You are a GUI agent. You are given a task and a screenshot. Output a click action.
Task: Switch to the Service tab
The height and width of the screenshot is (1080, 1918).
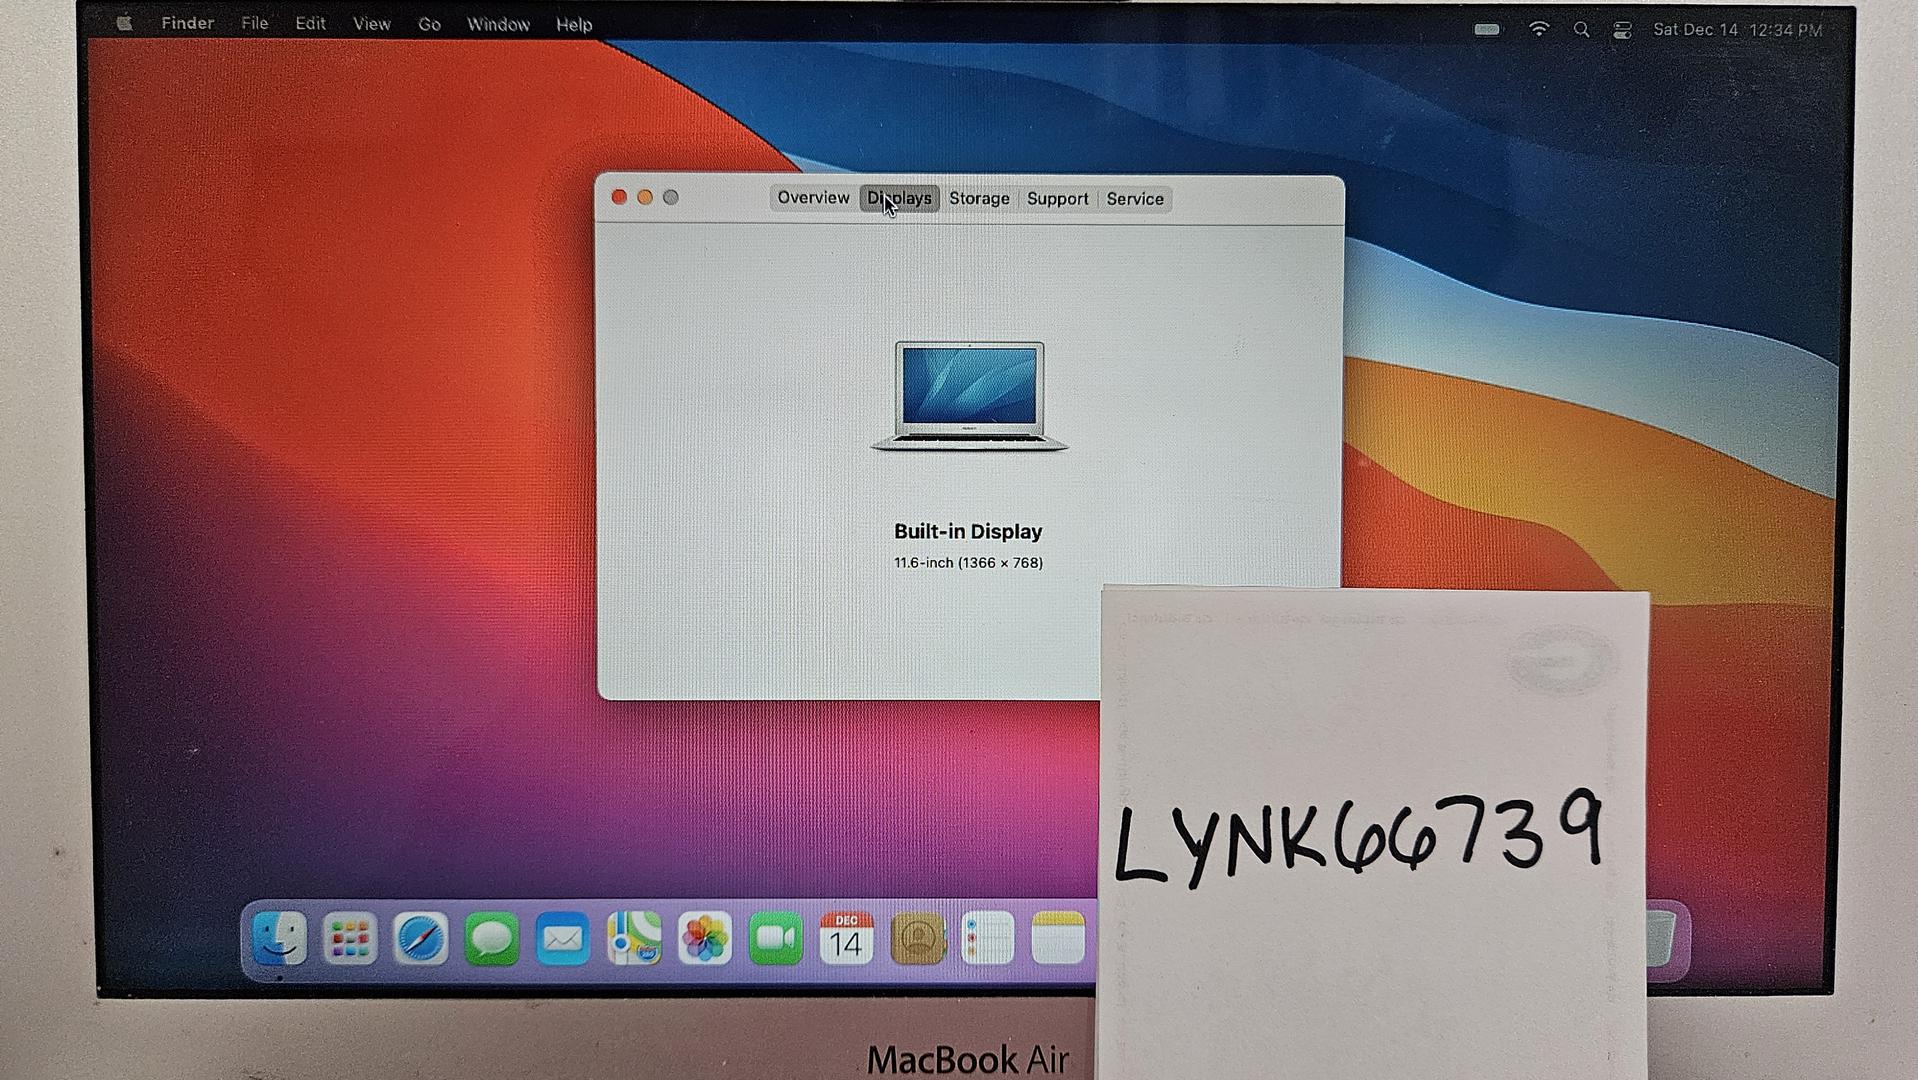tap(1135, 198)
